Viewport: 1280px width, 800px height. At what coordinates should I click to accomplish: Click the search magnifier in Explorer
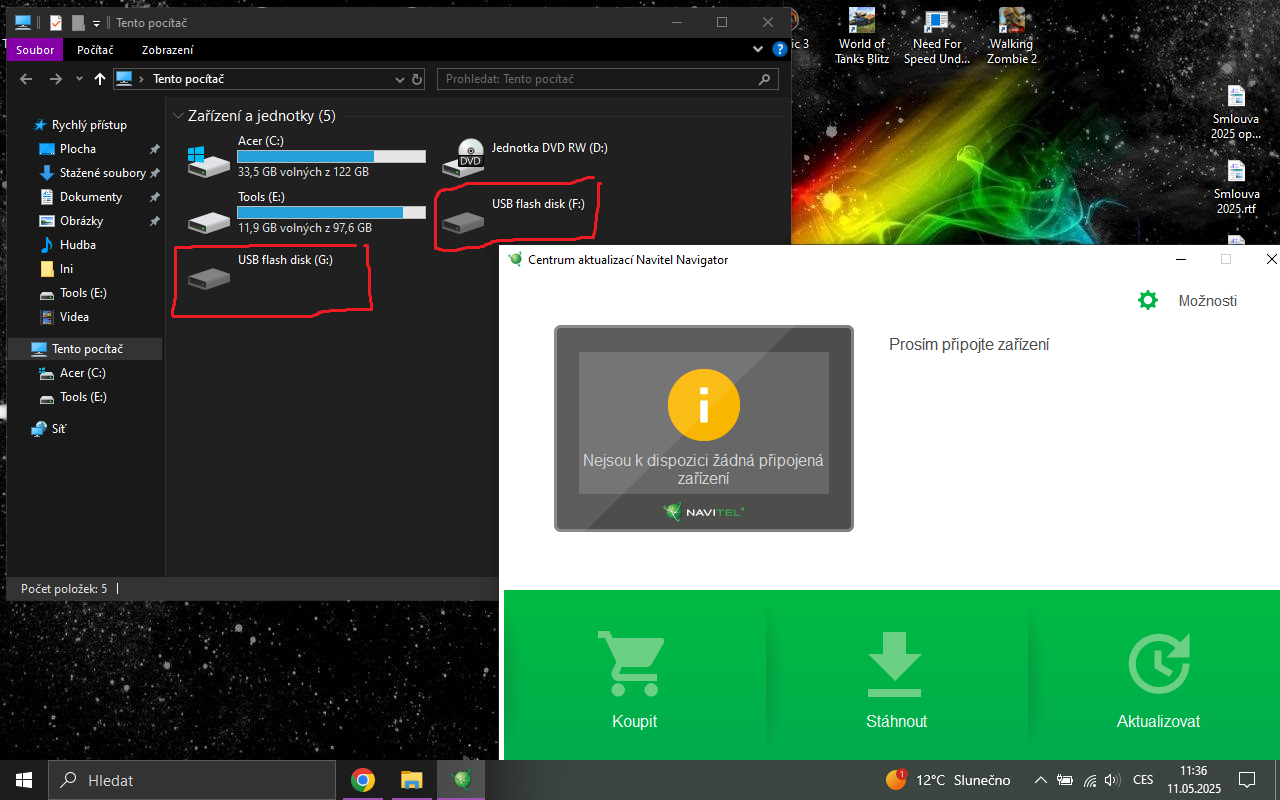coord(766,79)
